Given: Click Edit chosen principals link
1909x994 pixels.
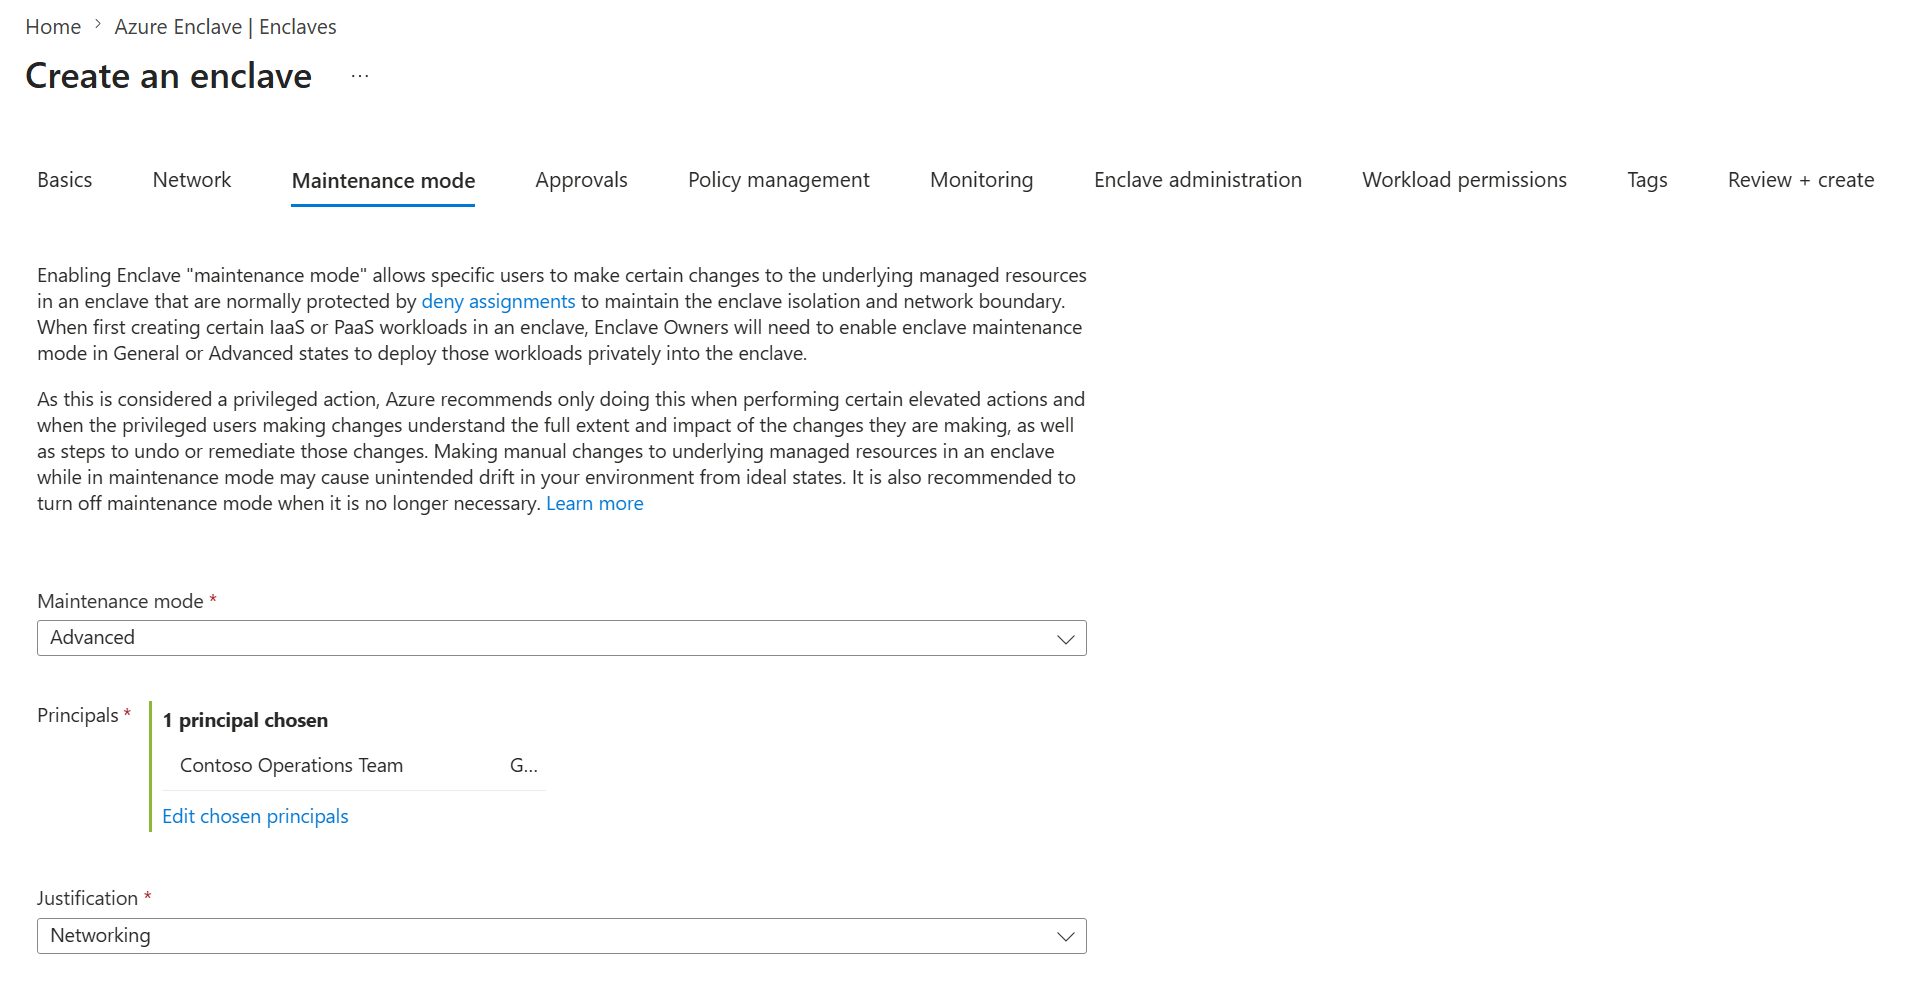Looking at the screenshot, I should [255, 816].
